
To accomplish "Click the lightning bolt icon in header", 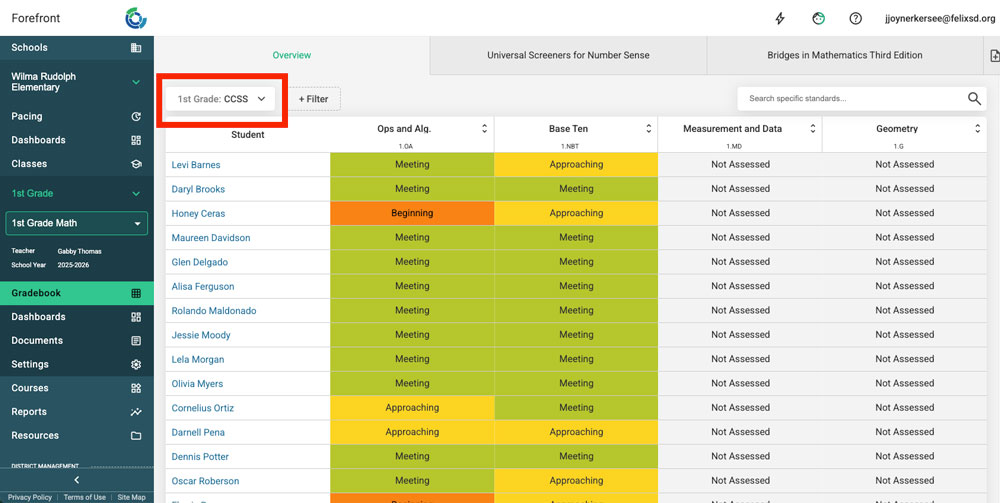I will point(781,18).
